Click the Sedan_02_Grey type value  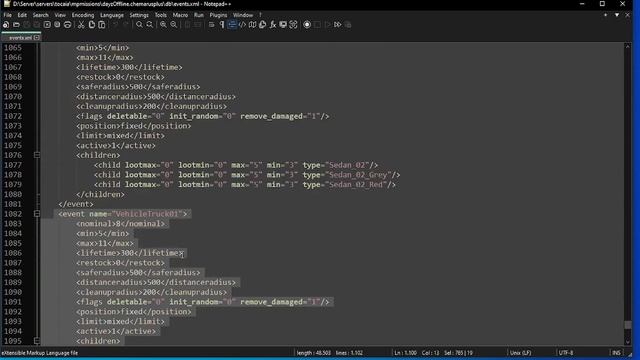pyautogui.click(x=358, y=175)
